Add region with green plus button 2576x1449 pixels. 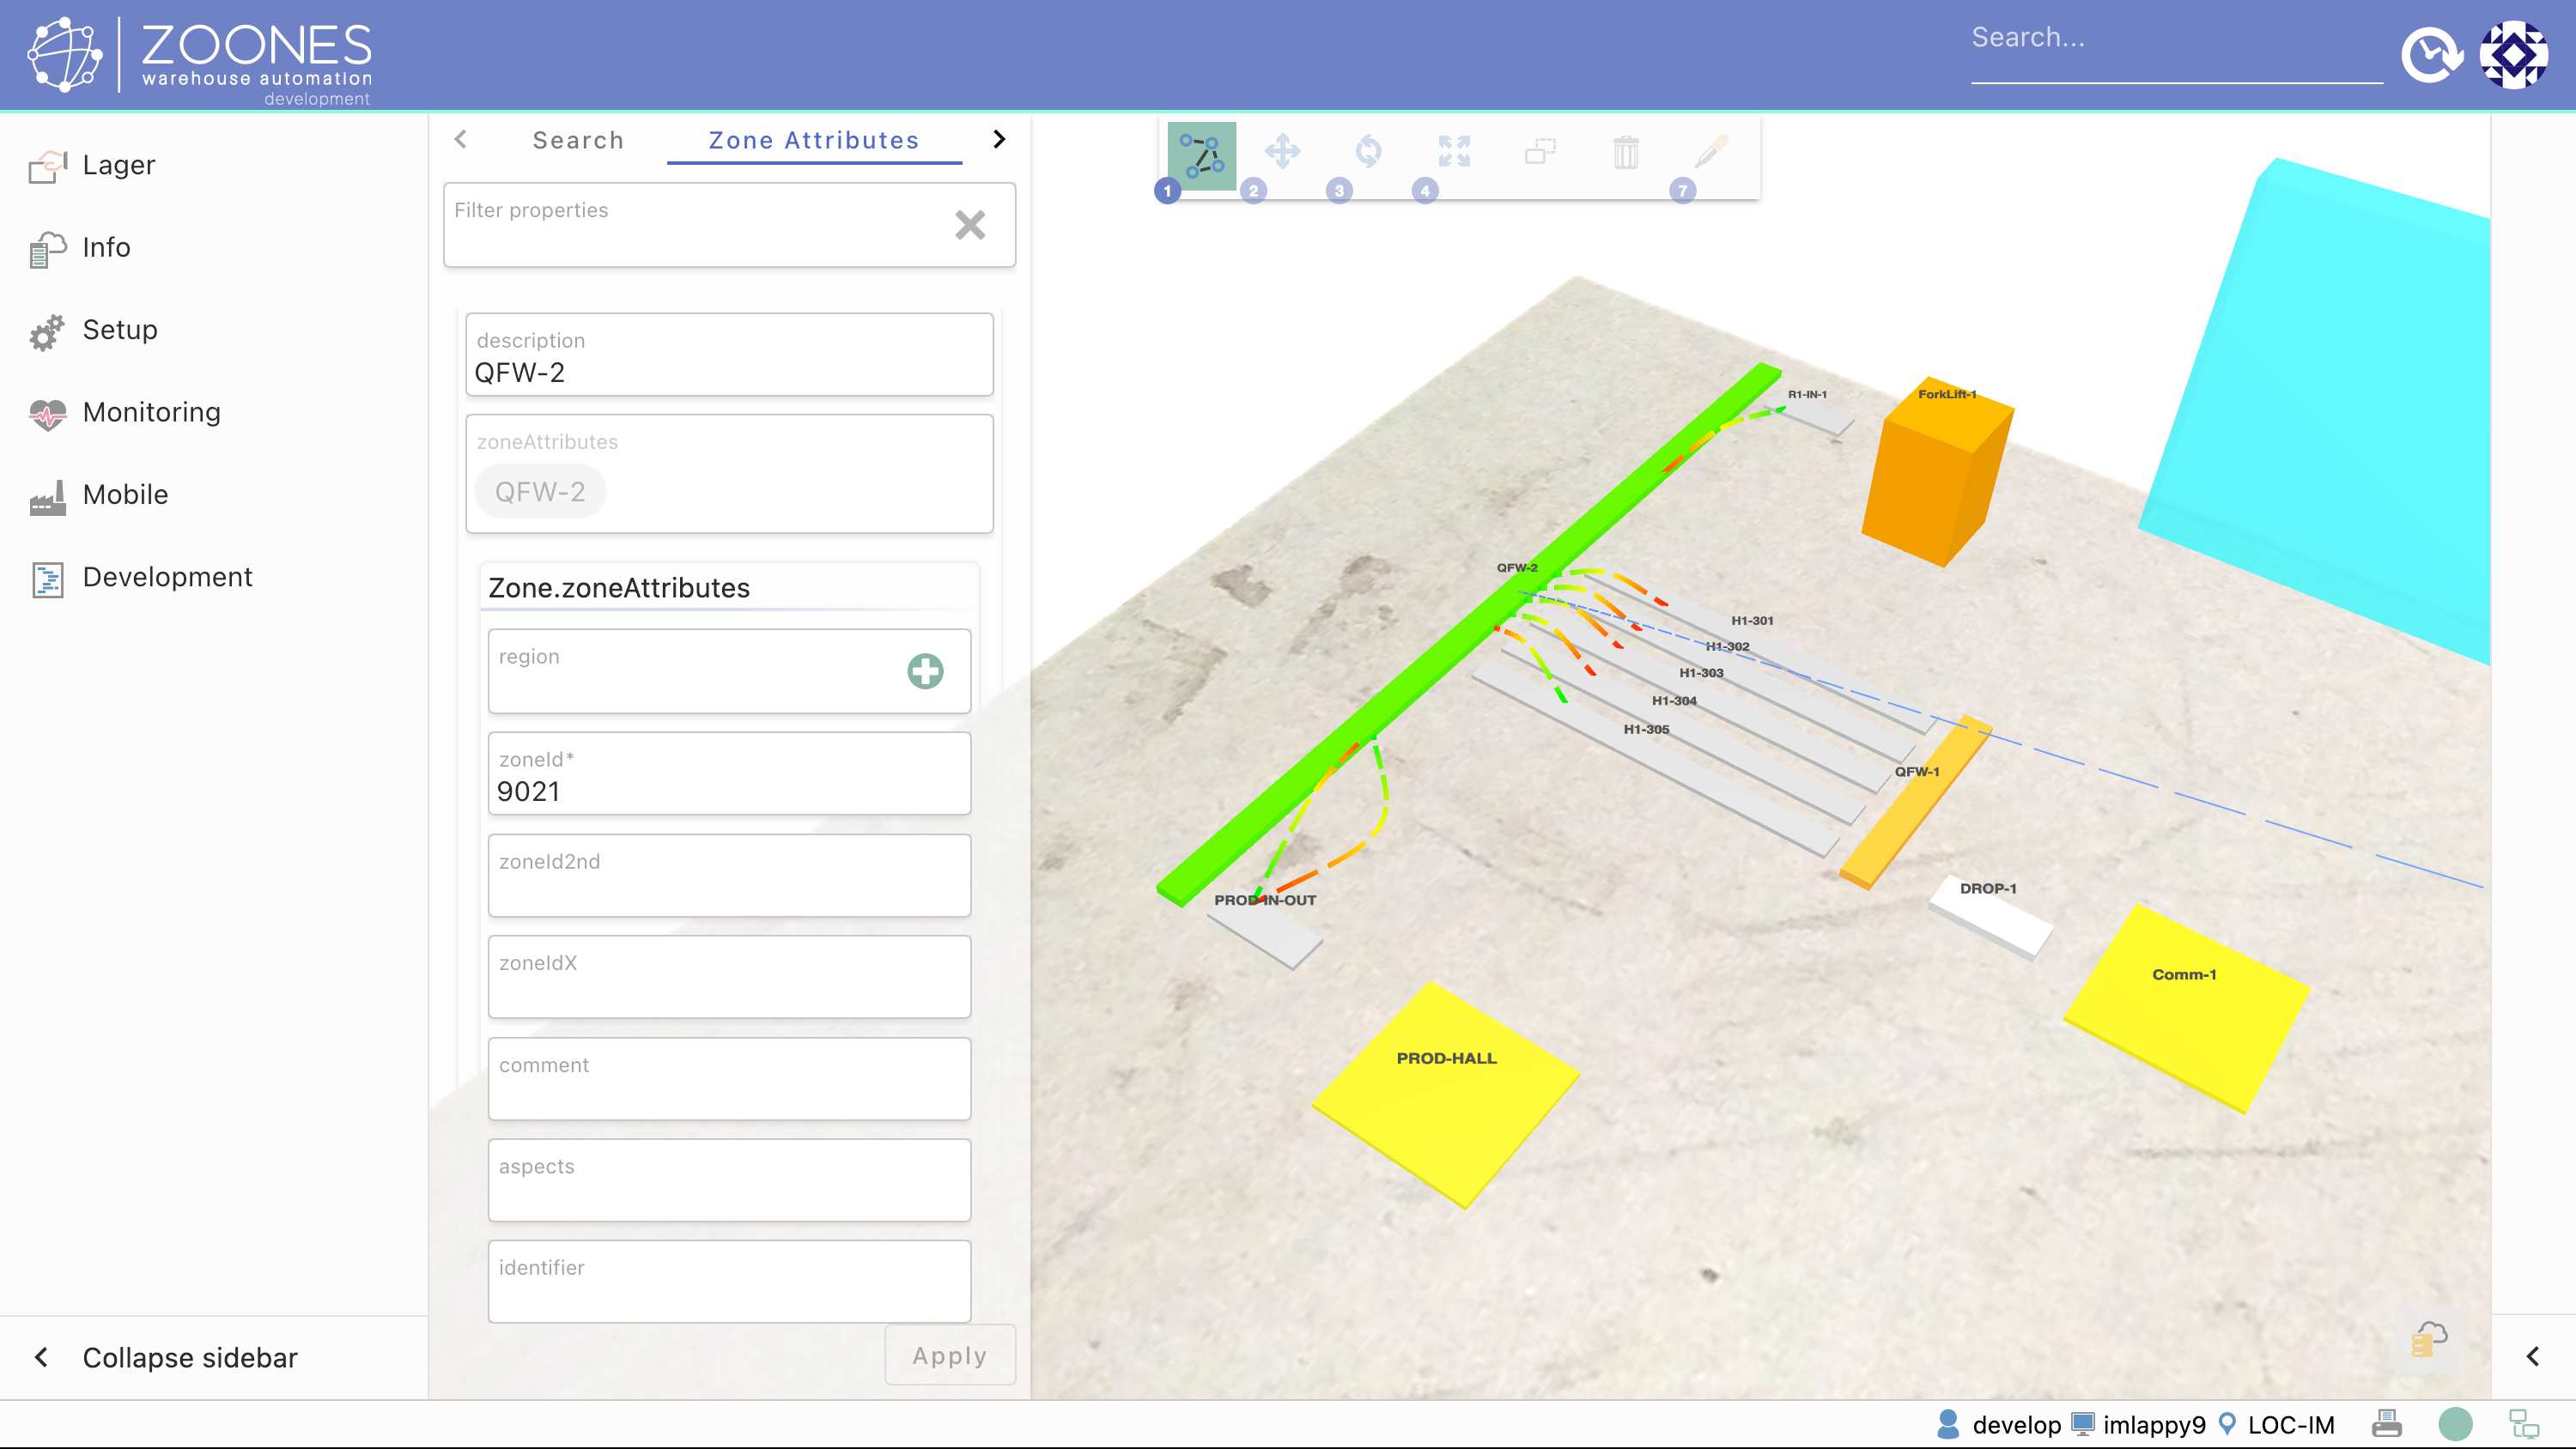tap(925, 671)
